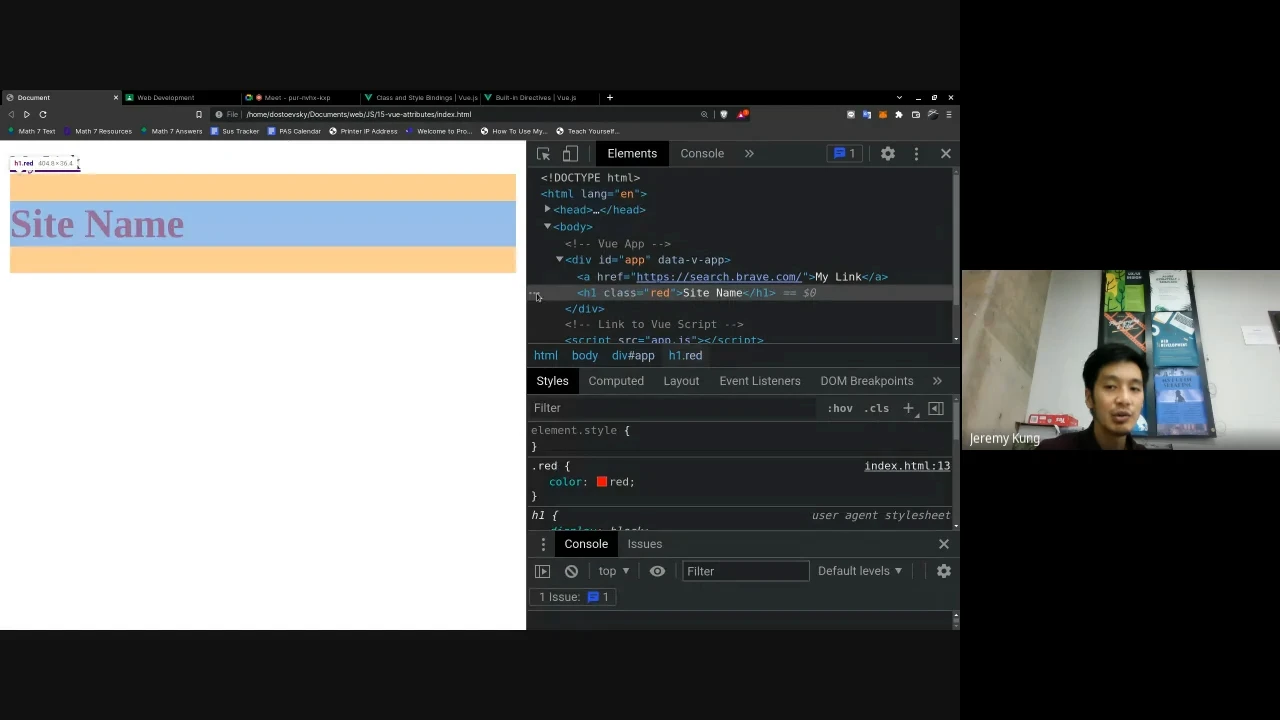This screenshot has height=720, width=1280.
Task: Show more DevTools panels with double chevron
Action: click(x=749, y=153)
